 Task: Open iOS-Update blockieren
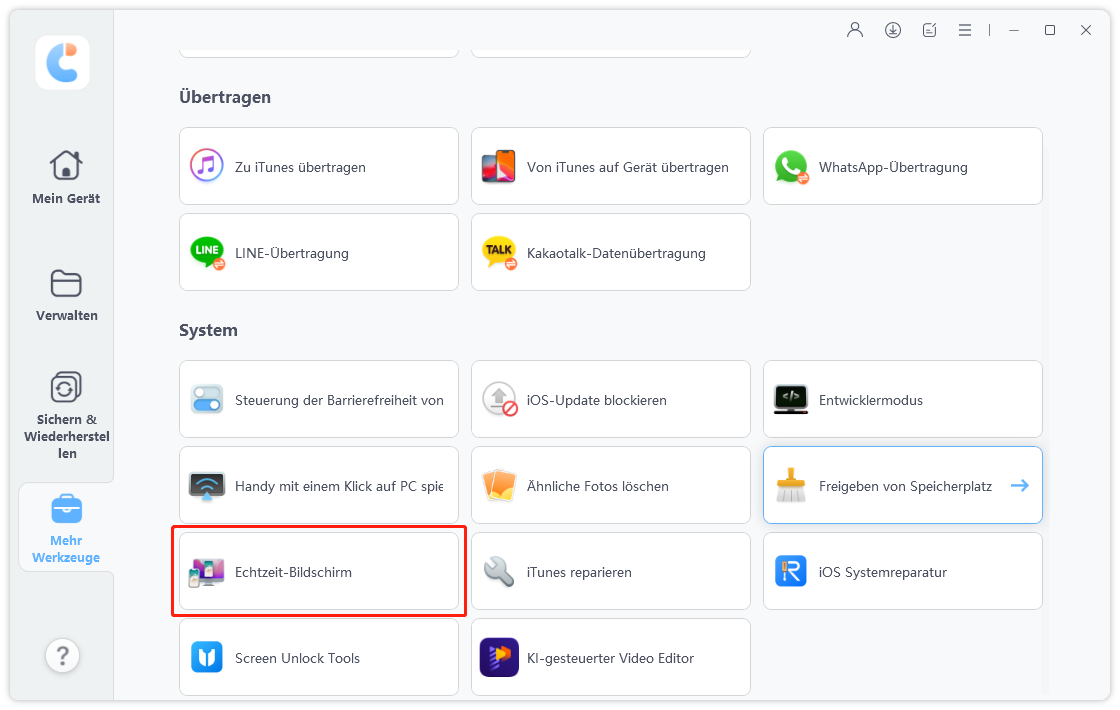(x=611, y=399)
